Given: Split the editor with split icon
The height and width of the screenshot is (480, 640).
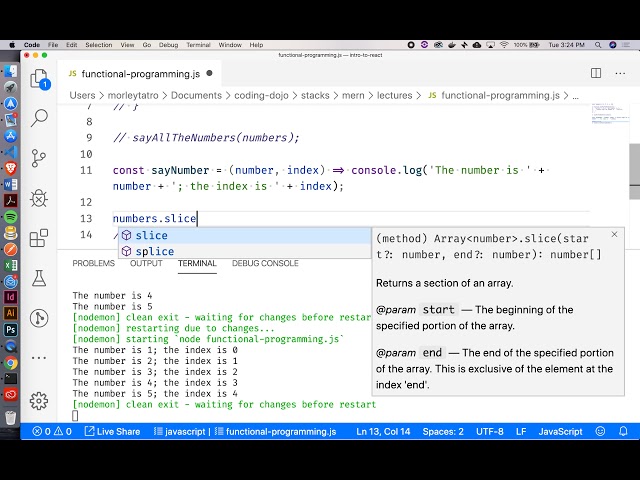Looking at the screenshot, I should point(596,73).
